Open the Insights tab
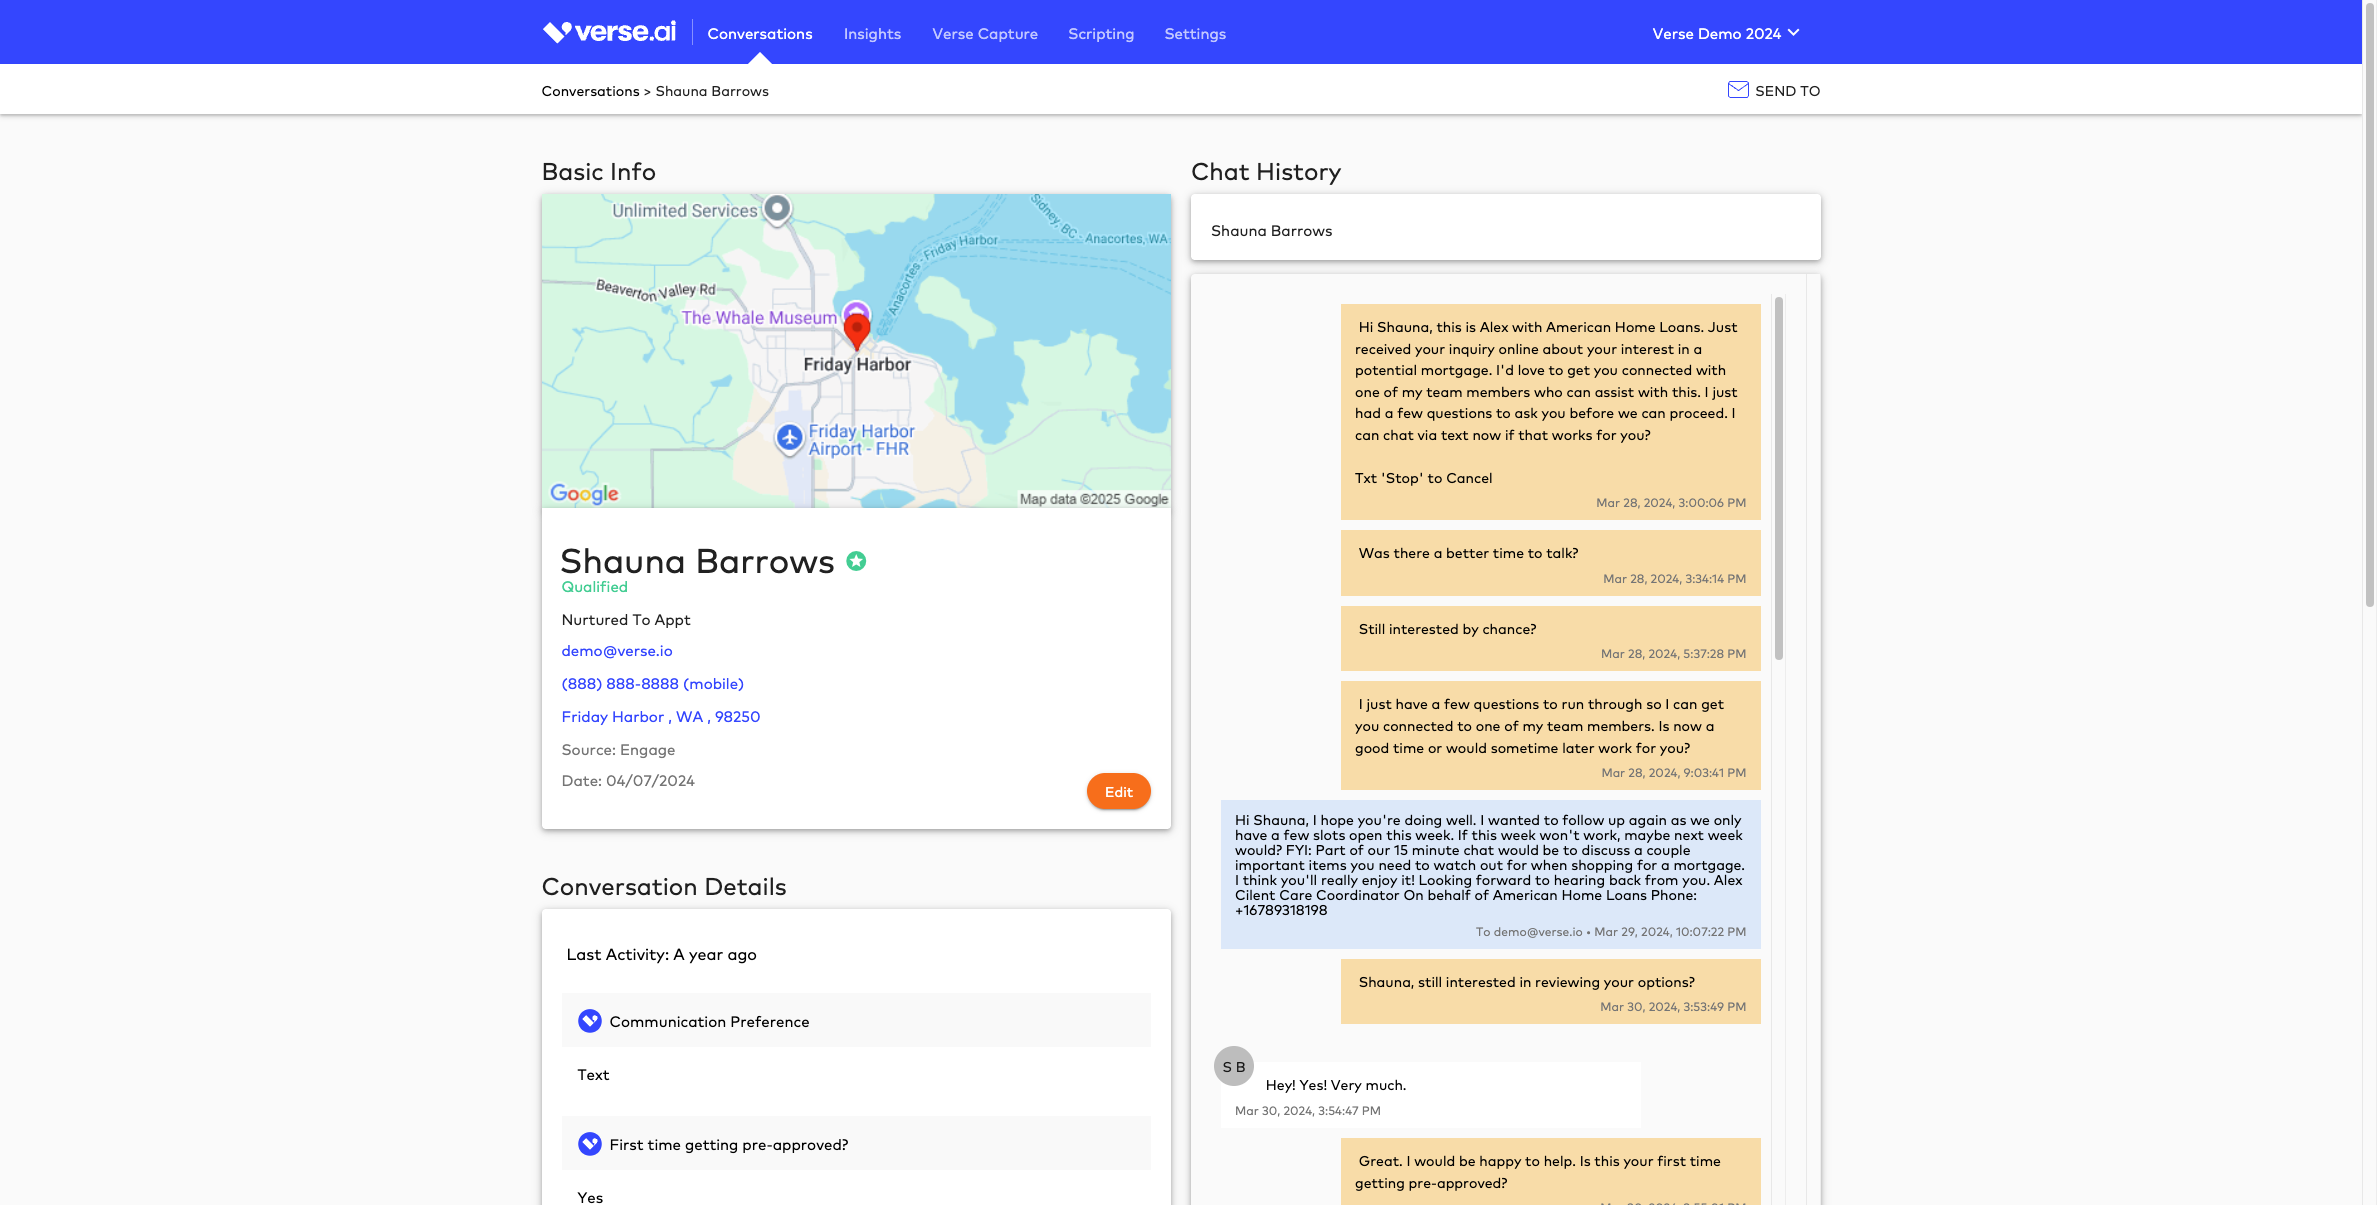 pyautogui.click(x=872, y=34)
